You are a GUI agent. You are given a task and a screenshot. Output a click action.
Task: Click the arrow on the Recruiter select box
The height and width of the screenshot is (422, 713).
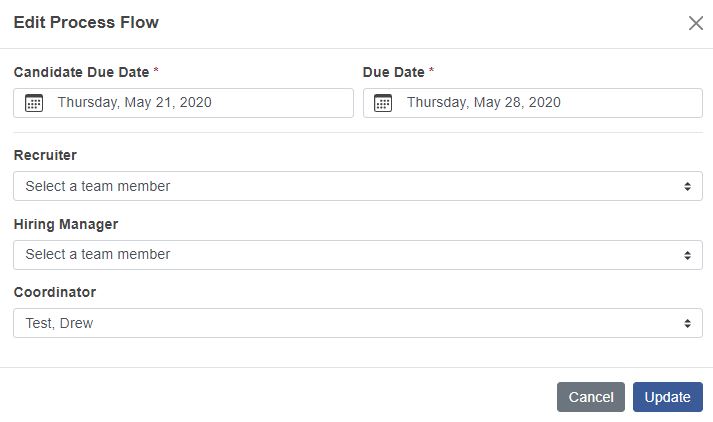687,186
